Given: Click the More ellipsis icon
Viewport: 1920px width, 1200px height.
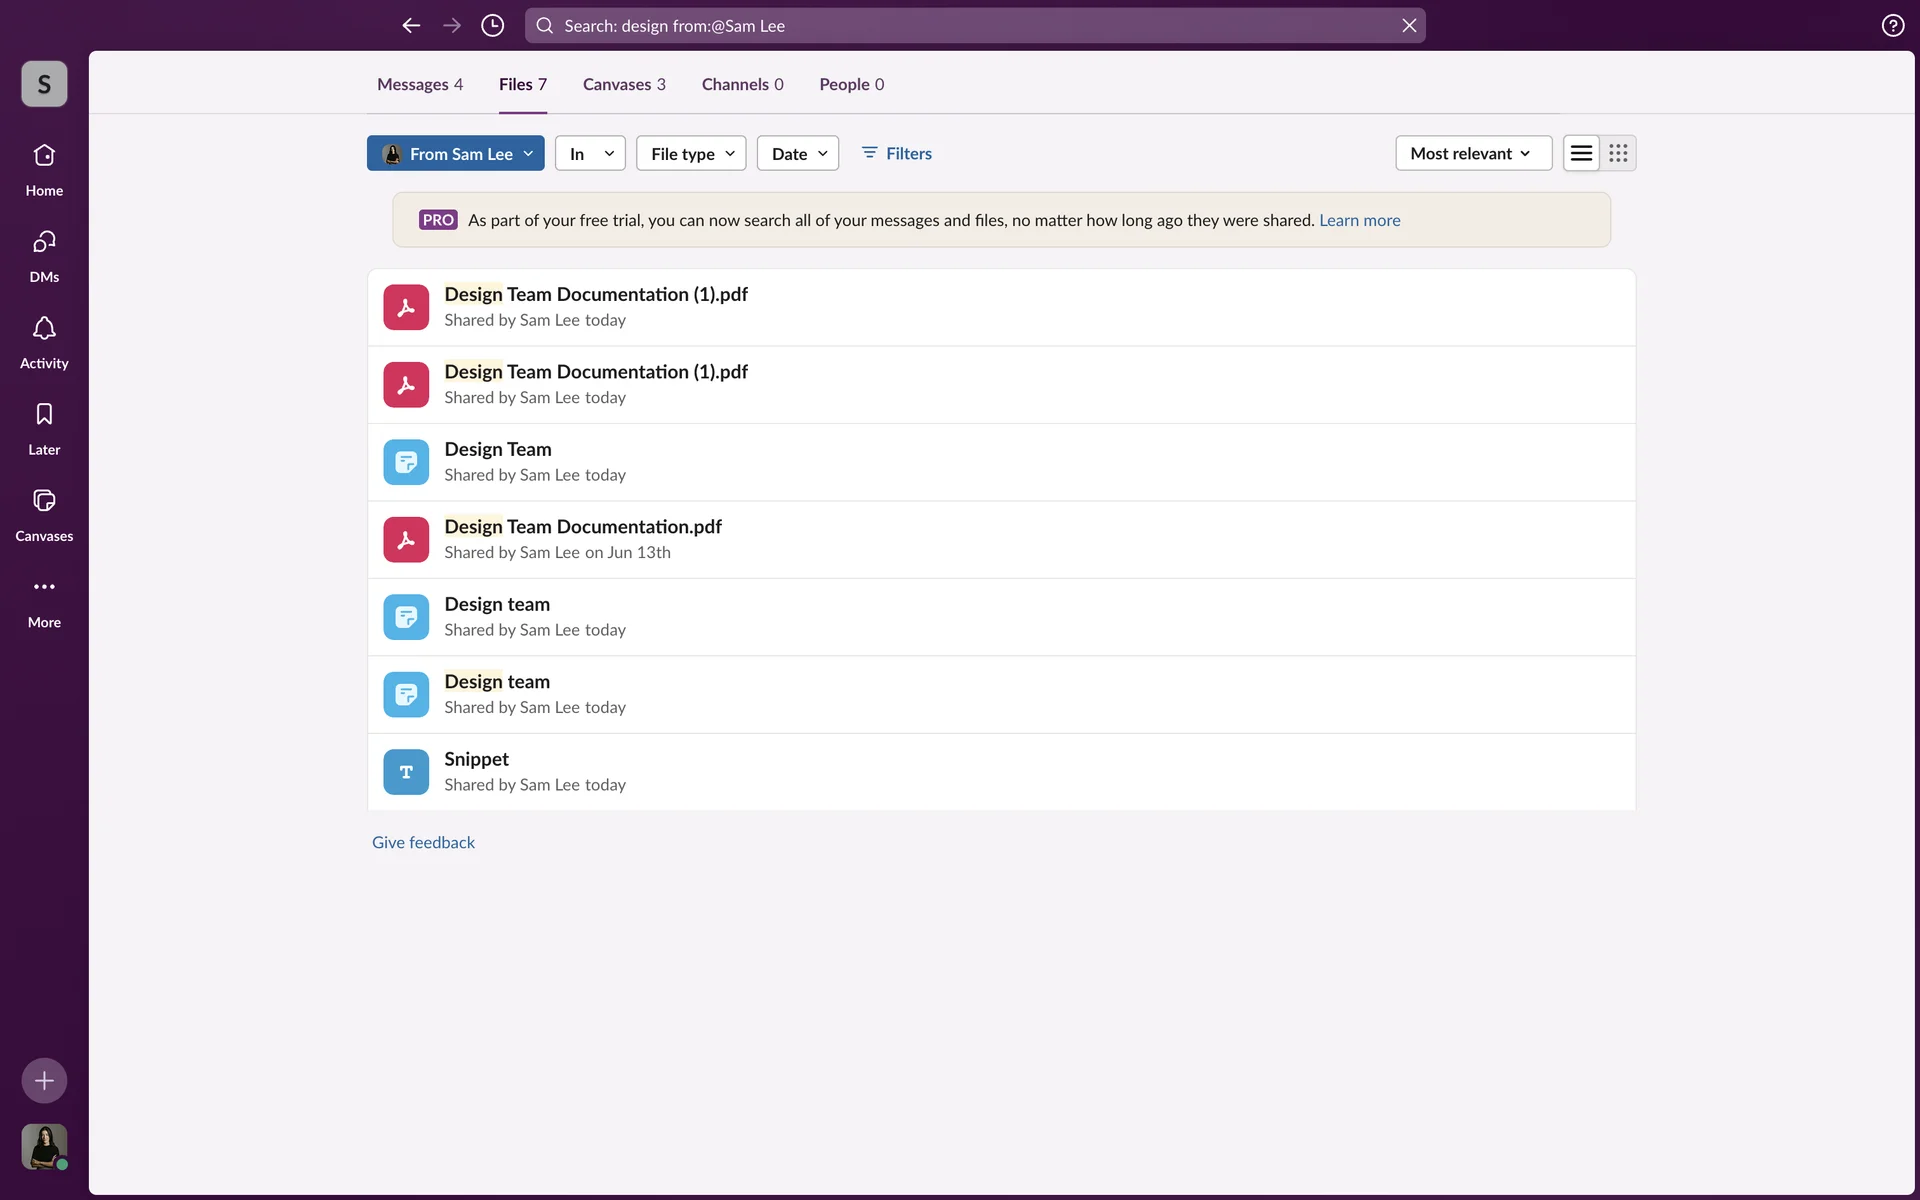Looking at the screenshot, I should tap(44, 587).
